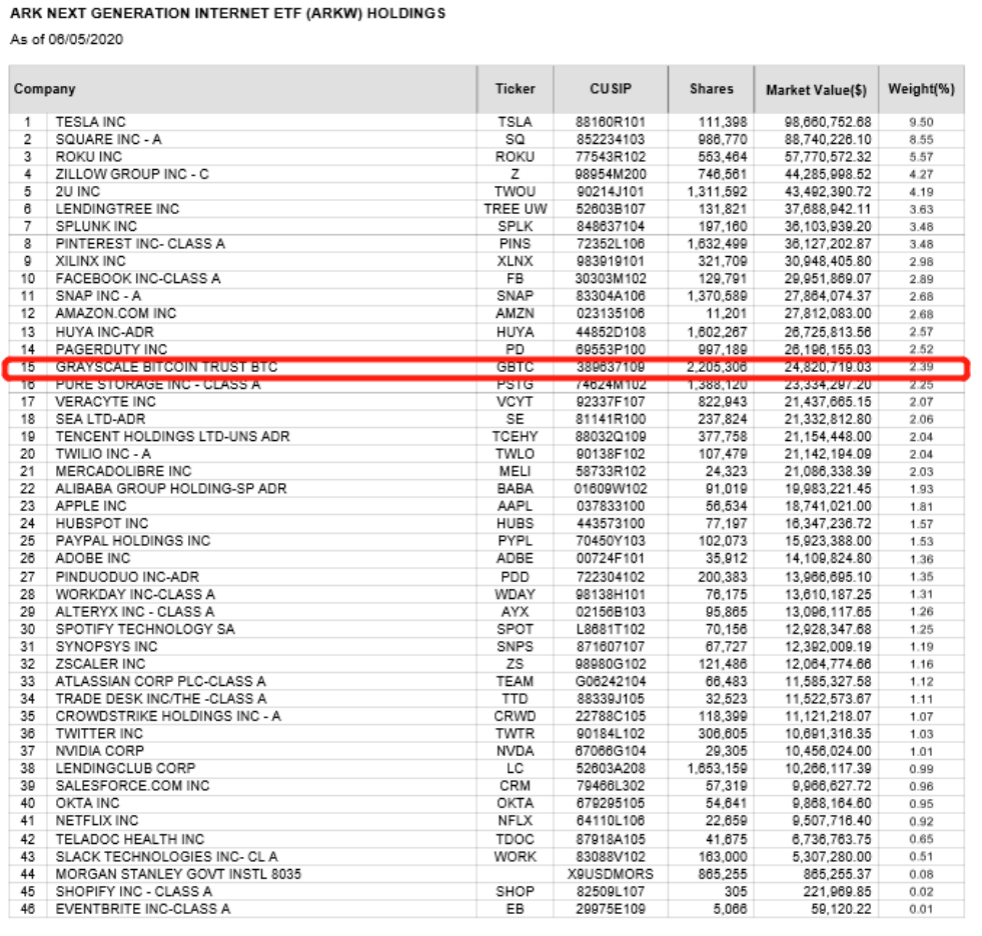
Task: Select the SQUARE INC - A company cell
Action: click(x=108, y=140)
